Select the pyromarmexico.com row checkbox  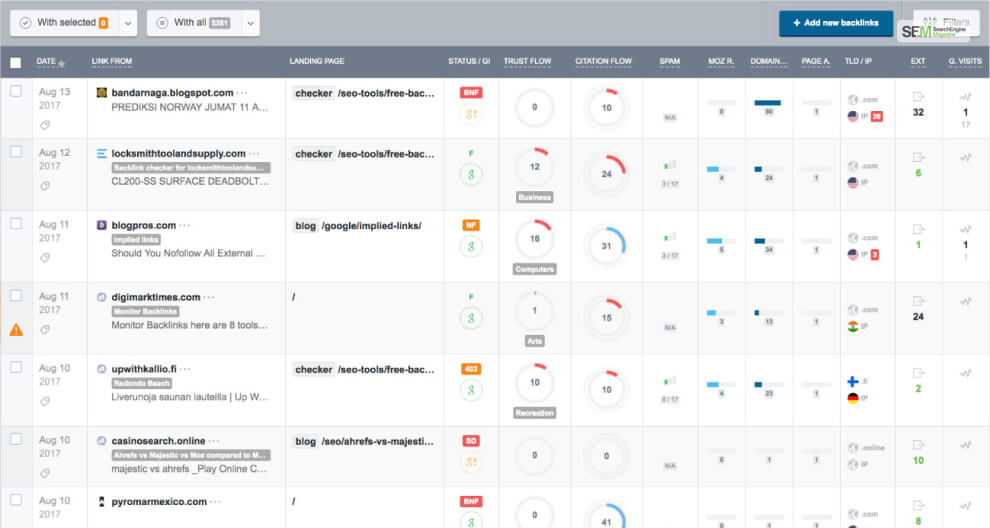(x=16, y=500)
